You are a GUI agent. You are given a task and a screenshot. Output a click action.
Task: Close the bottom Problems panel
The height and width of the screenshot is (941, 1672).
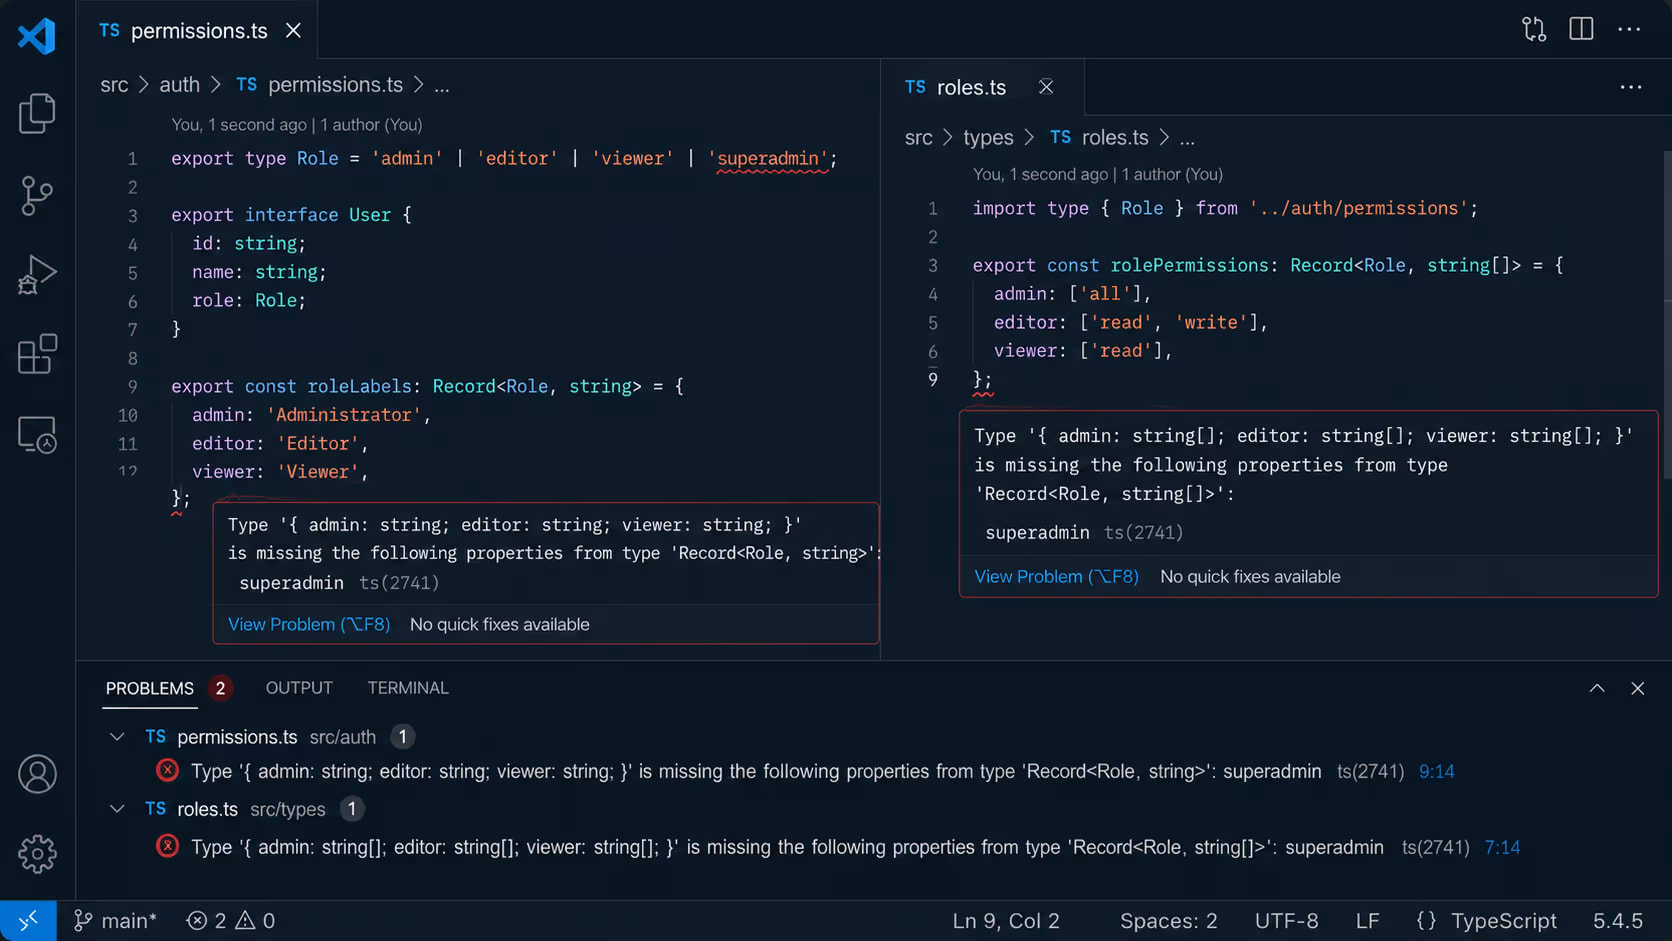coord(1637,688)
